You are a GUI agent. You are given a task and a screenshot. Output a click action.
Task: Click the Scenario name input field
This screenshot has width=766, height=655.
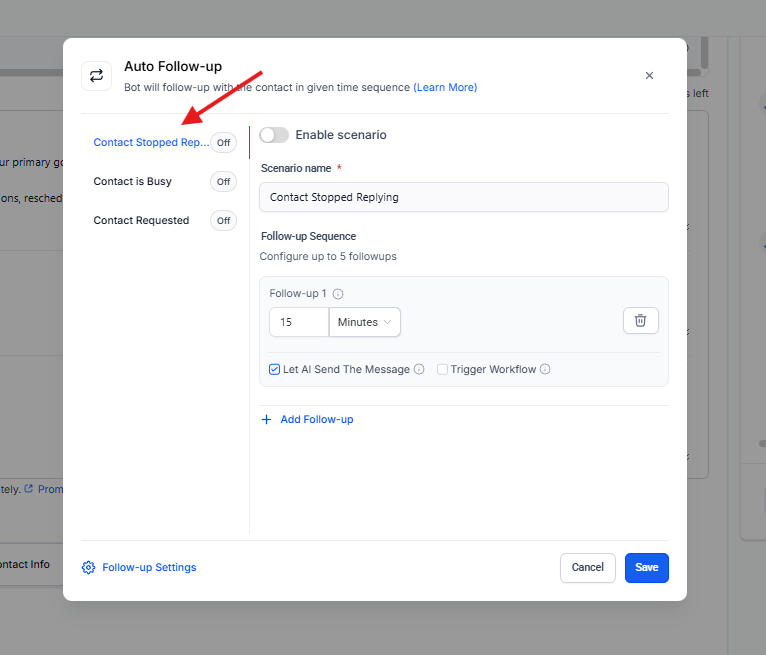463,197
